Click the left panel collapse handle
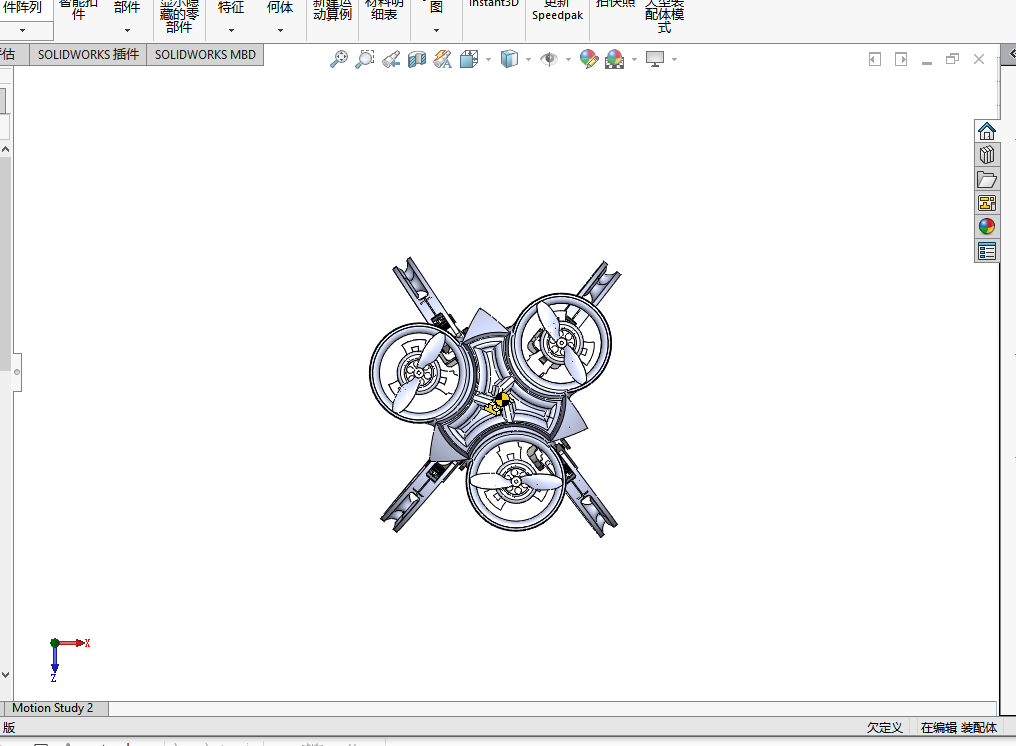1016x746 pixels. [x=17, y=372]
